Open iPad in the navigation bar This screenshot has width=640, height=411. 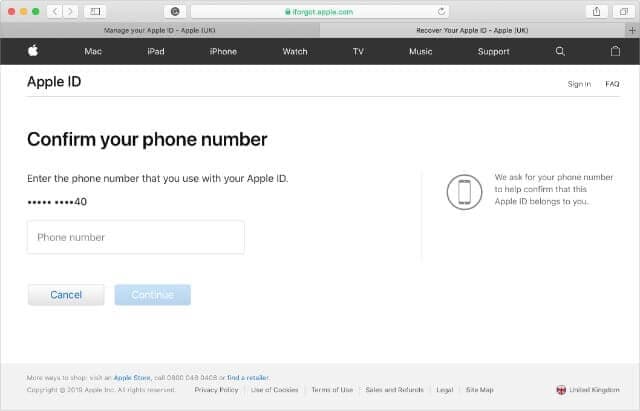156,51
